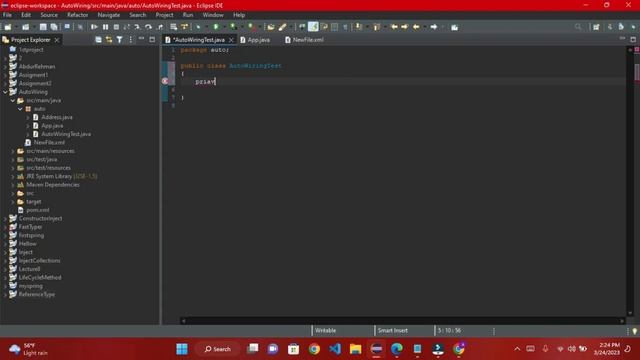Open the External Tools dropdown arrow
Screen dimensions: 640x360
tap(259, 27)
